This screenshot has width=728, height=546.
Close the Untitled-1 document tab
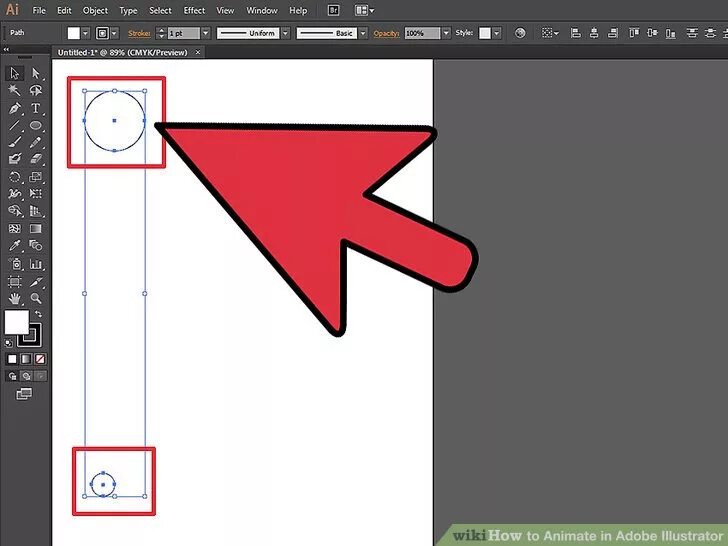point(198,52)
